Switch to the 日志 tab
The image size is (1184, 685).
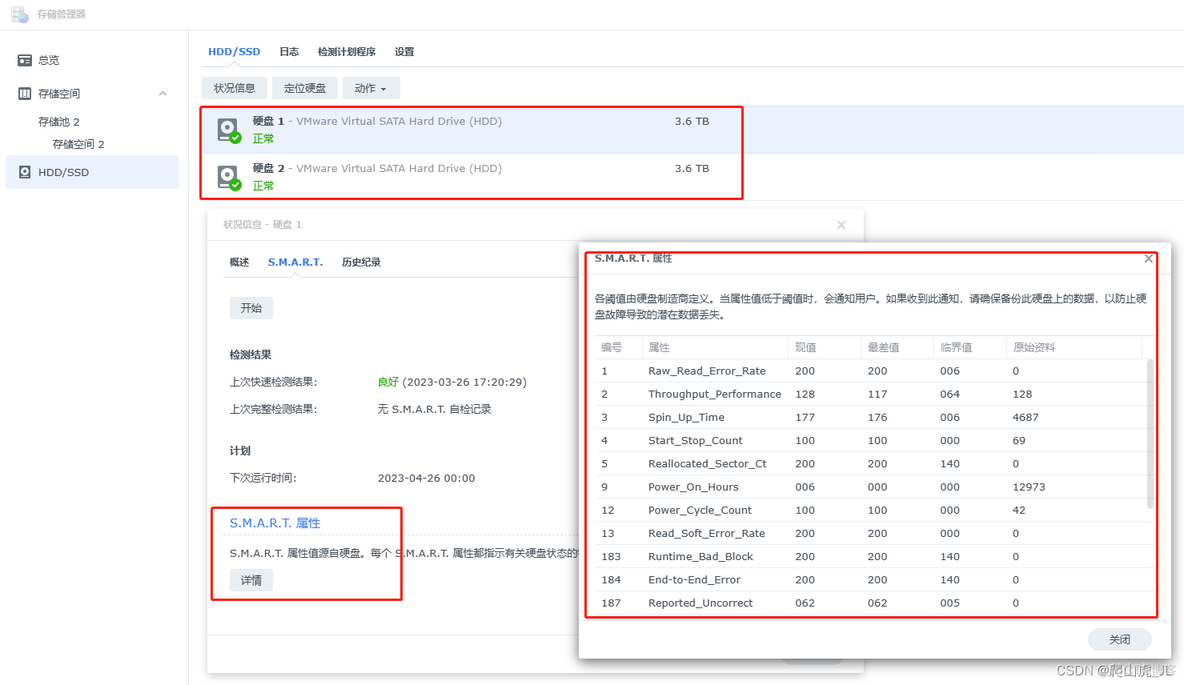[x=288, y=51]
